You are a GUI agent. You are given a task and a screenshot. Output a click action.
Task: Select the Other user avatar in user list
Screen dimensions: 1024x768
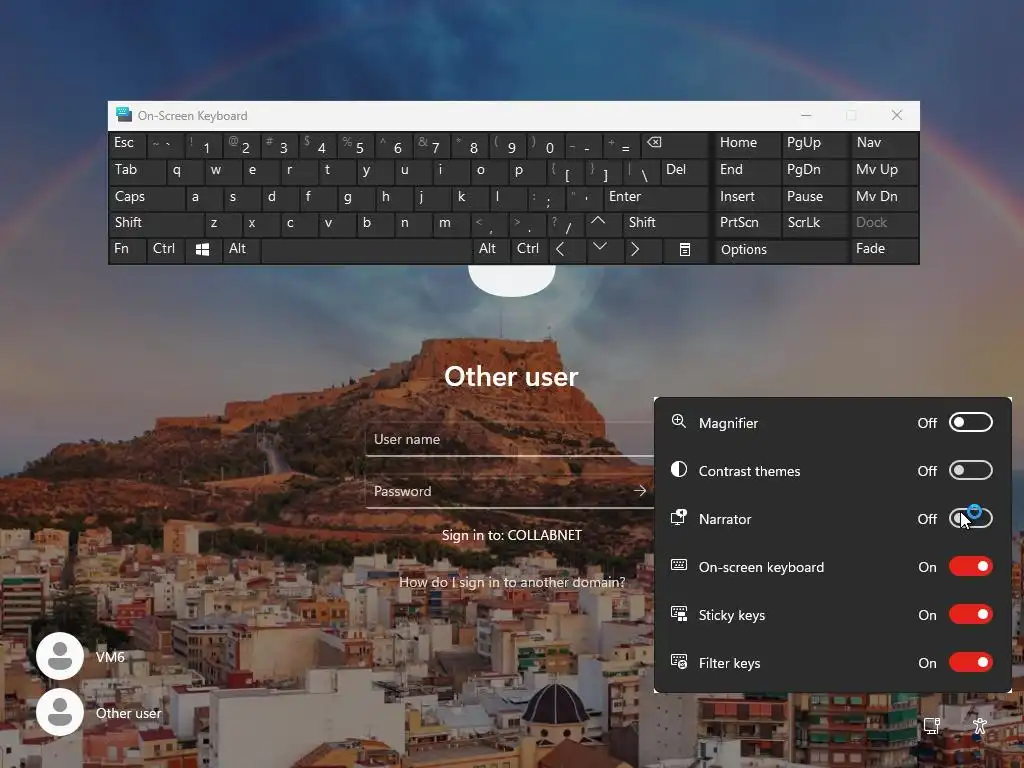click(60, 712)
